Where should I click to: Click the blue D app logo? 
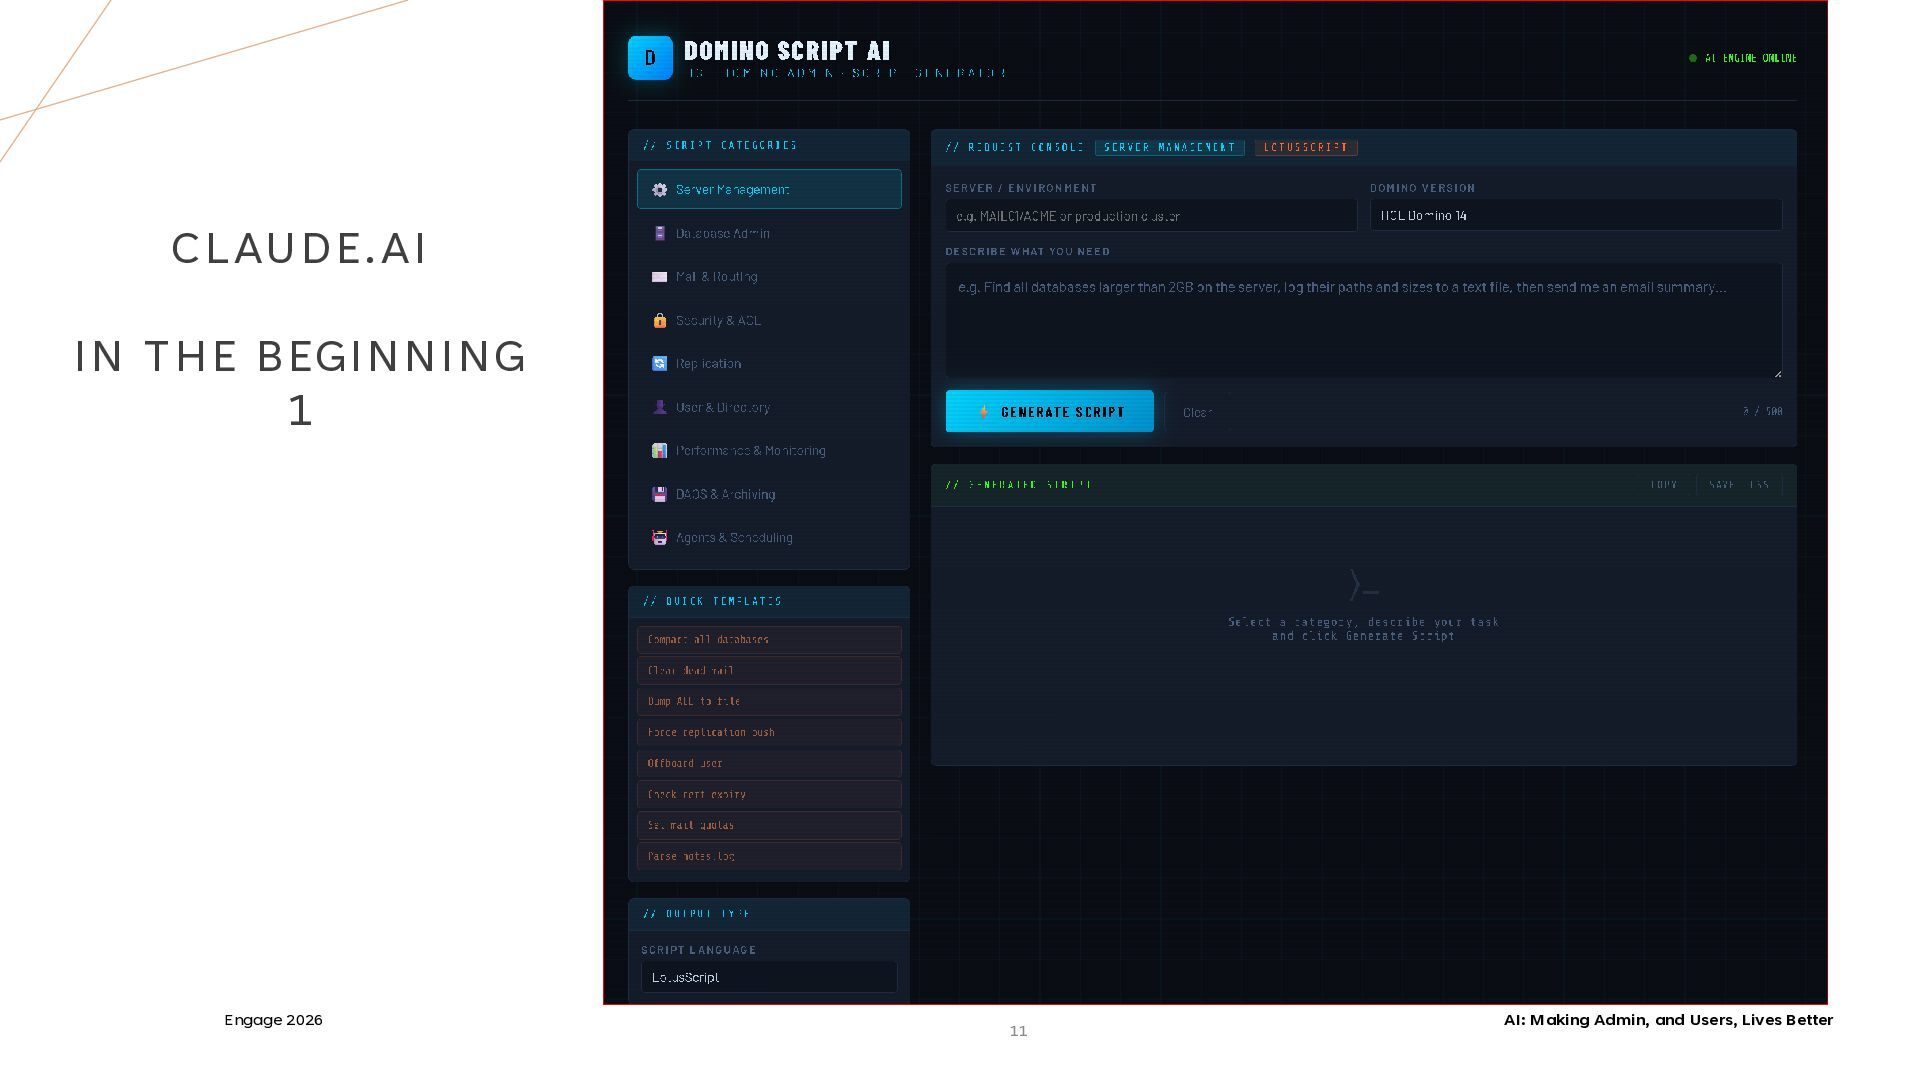click(650, 58)
